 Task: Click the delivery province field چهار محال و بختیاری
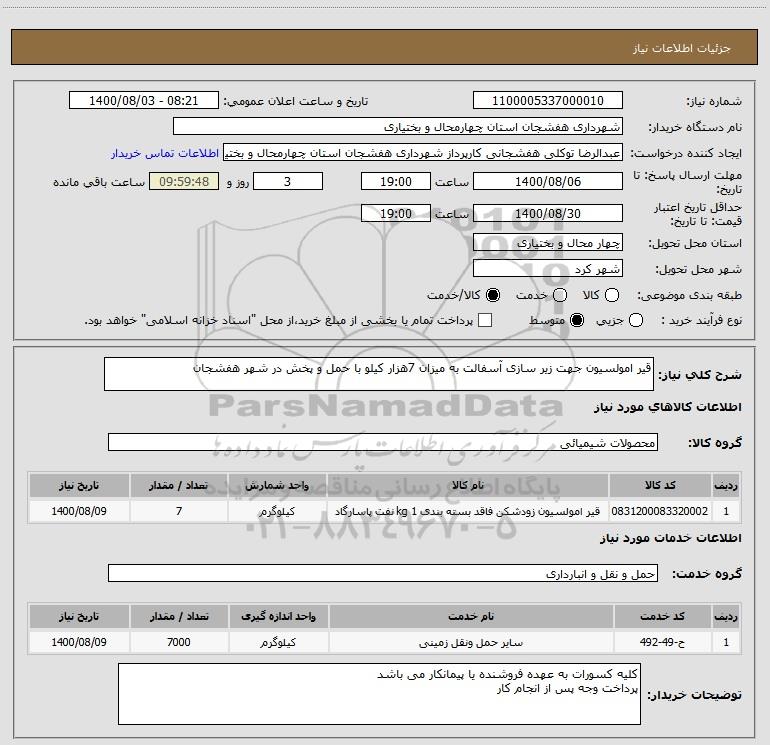(x=548, y=243)
